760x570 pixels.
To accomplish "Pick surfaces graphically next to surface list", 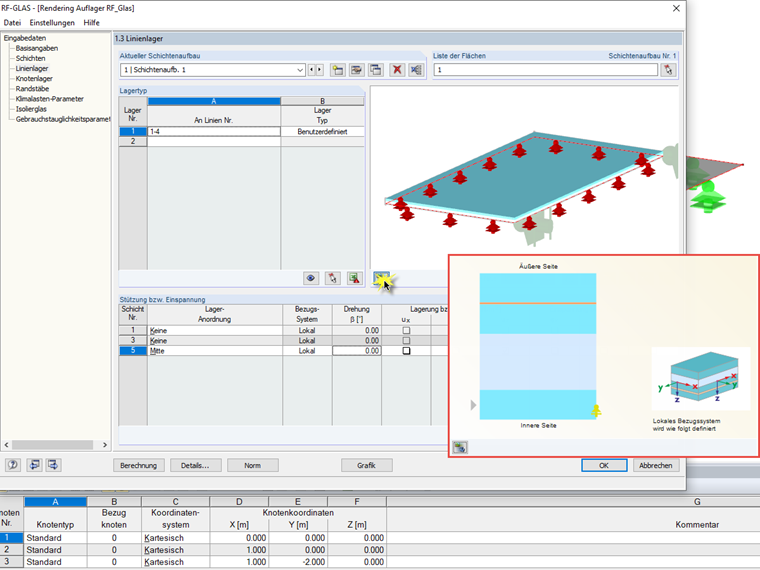I will 669,70.
